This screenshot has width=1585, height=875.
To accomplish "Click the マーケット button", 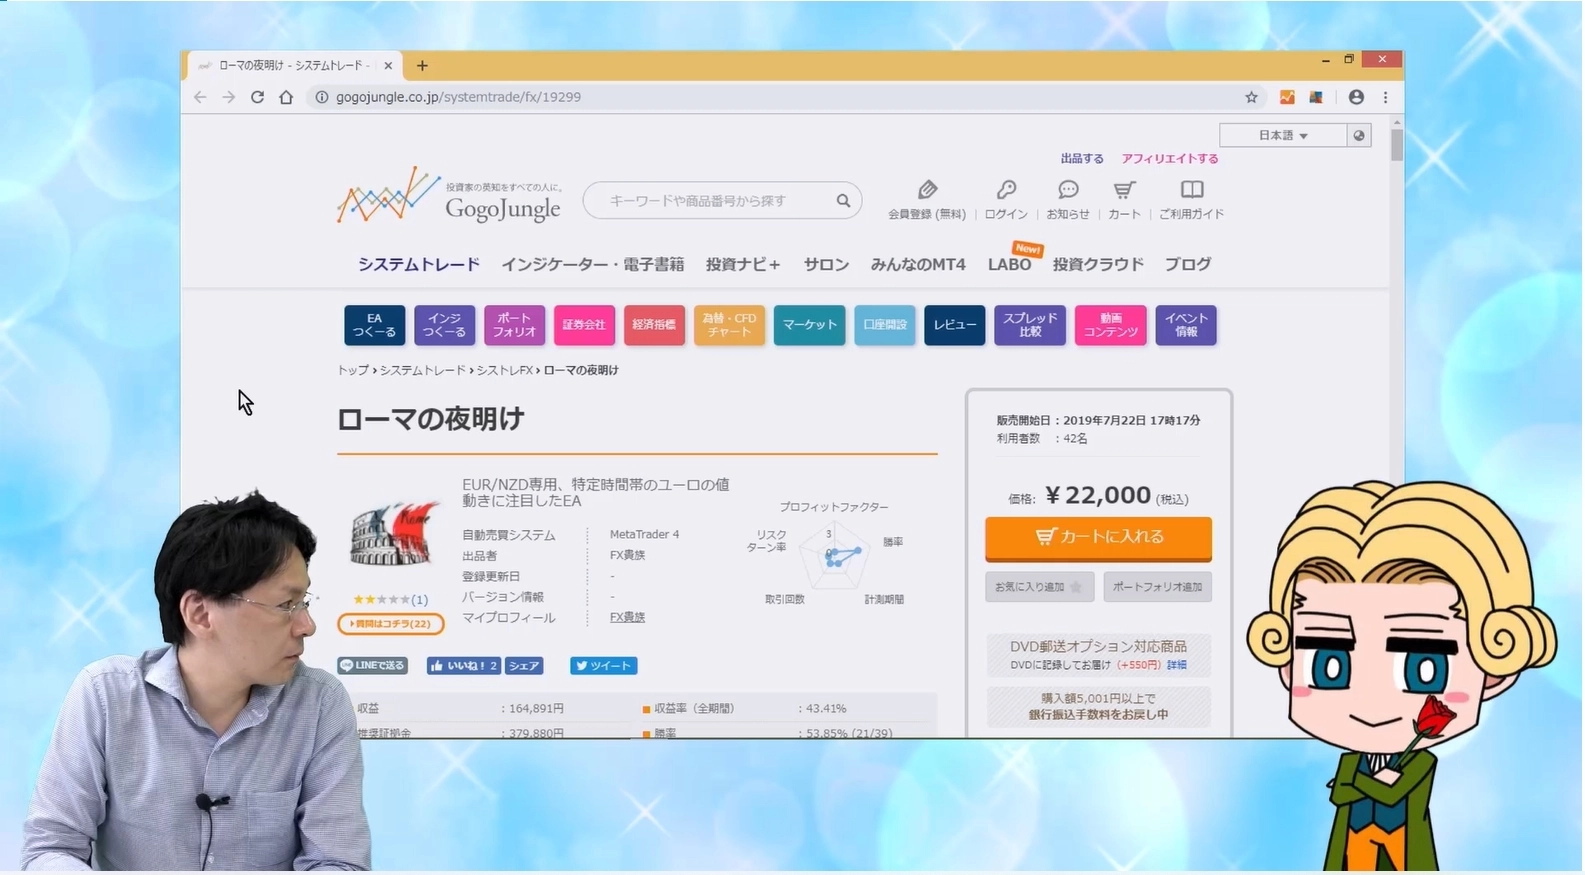I will click(809, 325).
